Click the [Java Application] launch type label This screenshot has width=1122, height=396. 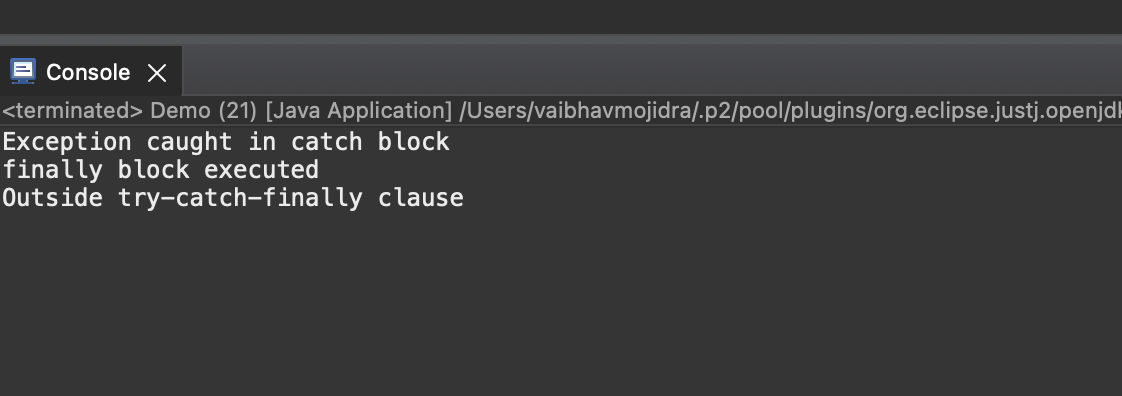pyautogui.click(x=358, y=111)
